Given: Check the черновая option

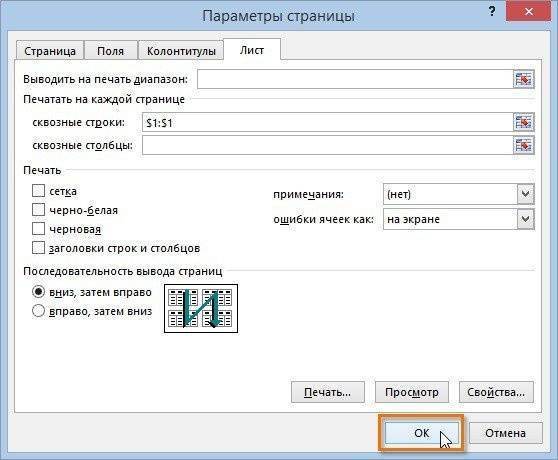Looking at the screenshot, I should coord(38,229).
